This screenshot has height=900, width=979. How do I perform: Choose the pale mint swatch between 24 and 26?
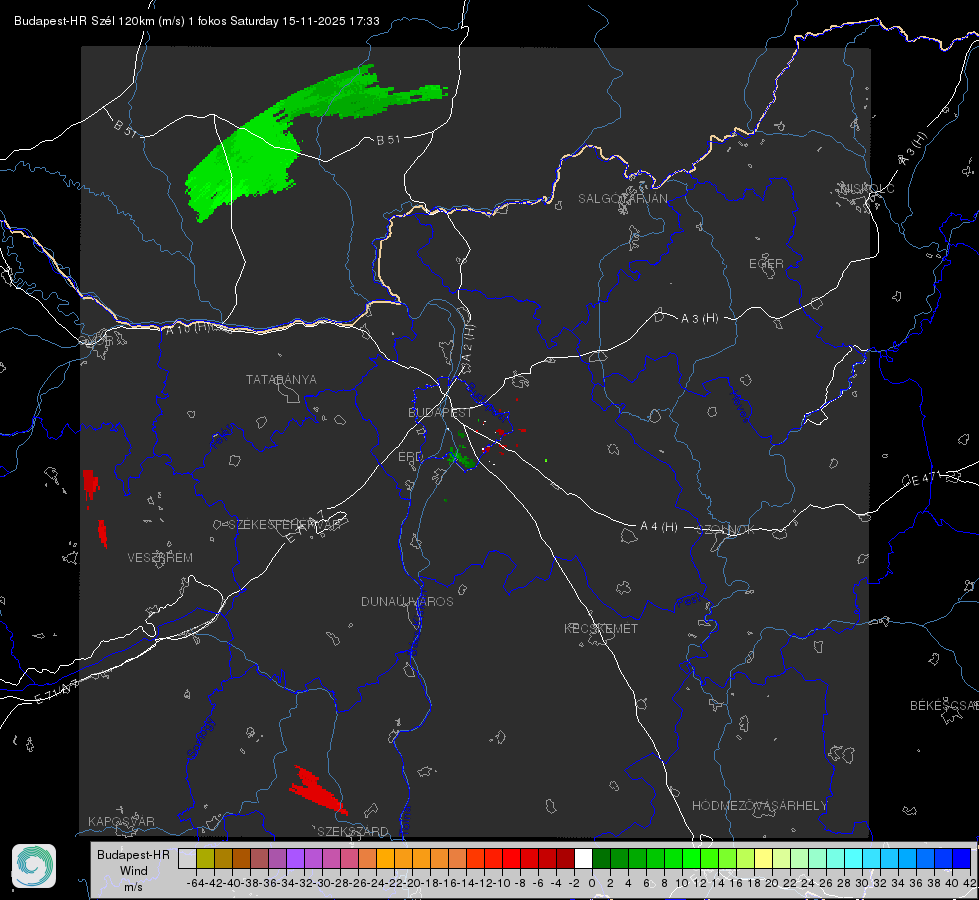click(x=817, y=859)
